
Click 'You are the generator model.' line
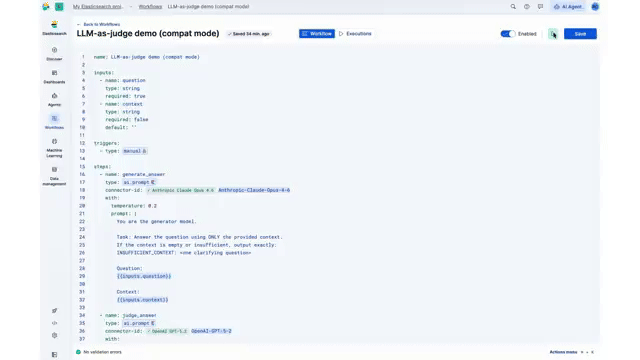[x=157, y=222]
